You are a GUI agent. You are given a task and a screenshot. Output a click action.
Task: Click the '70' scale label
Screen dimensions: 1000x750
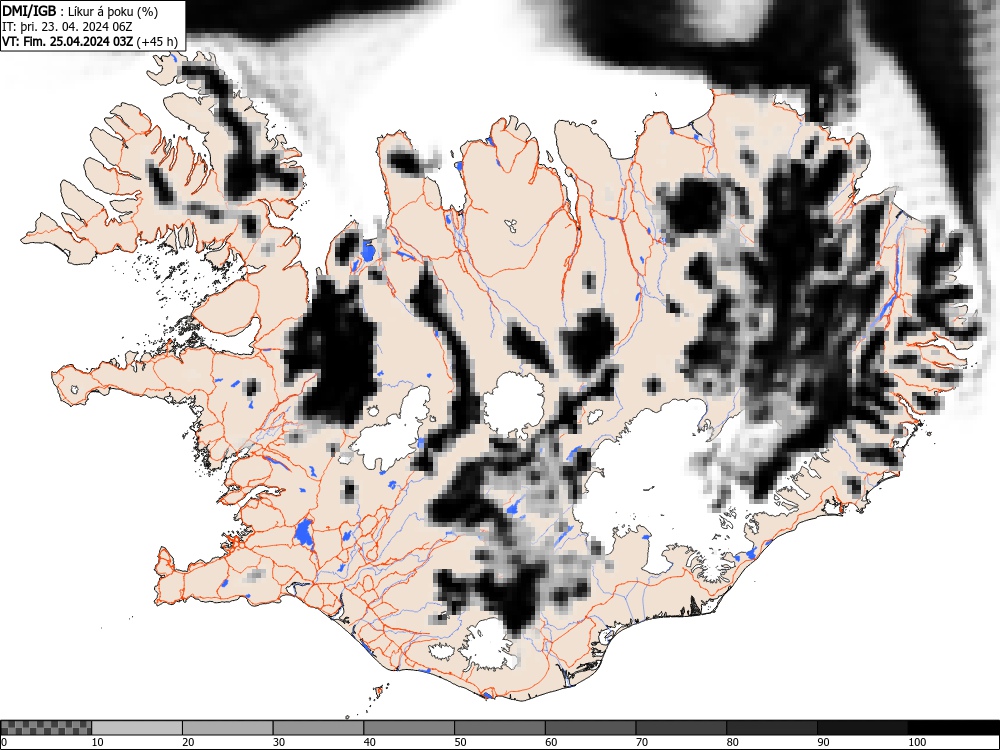(x=642, y=742)
